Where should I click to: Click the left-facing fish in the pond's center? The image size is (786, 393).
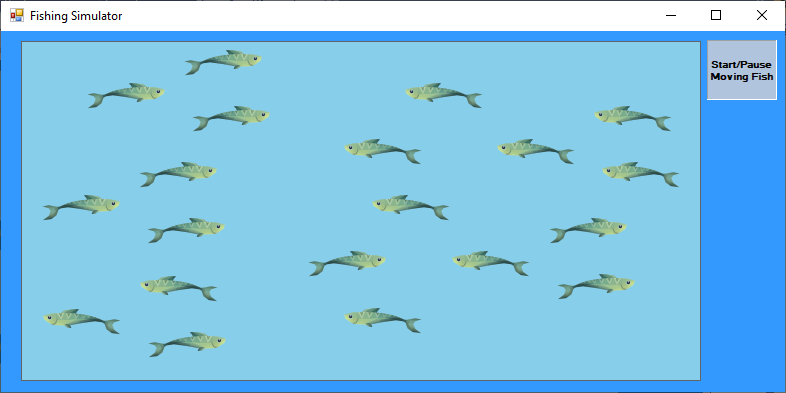(x=411, y=208)
